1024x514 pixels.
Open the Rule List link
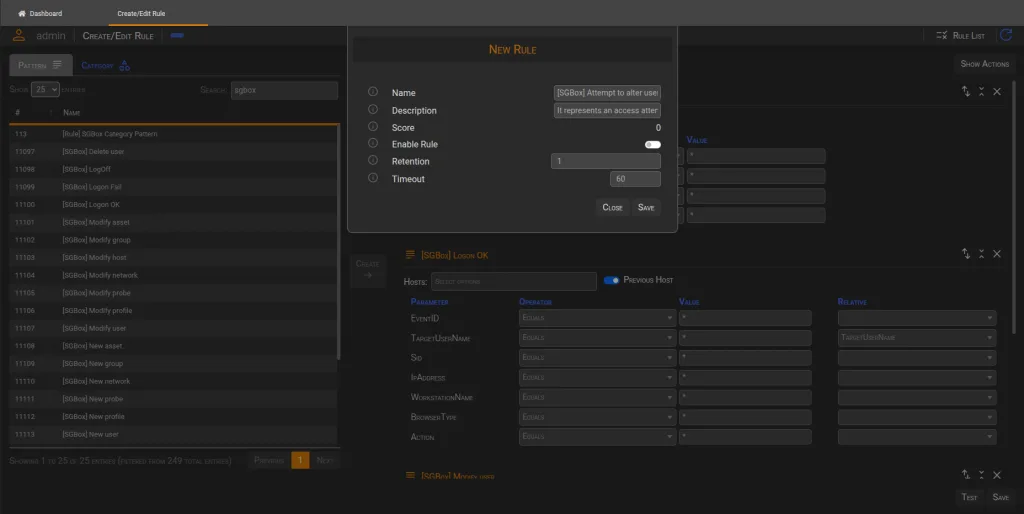960,35
